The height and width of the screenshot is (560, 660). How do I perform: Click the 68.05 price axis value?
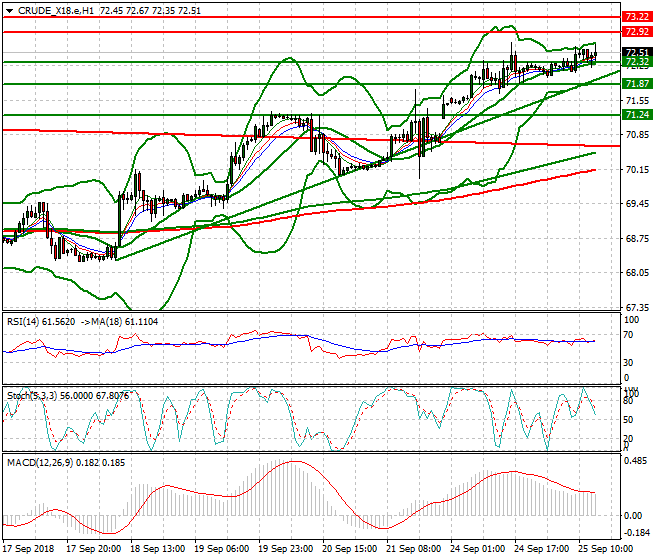coord(637,273)
